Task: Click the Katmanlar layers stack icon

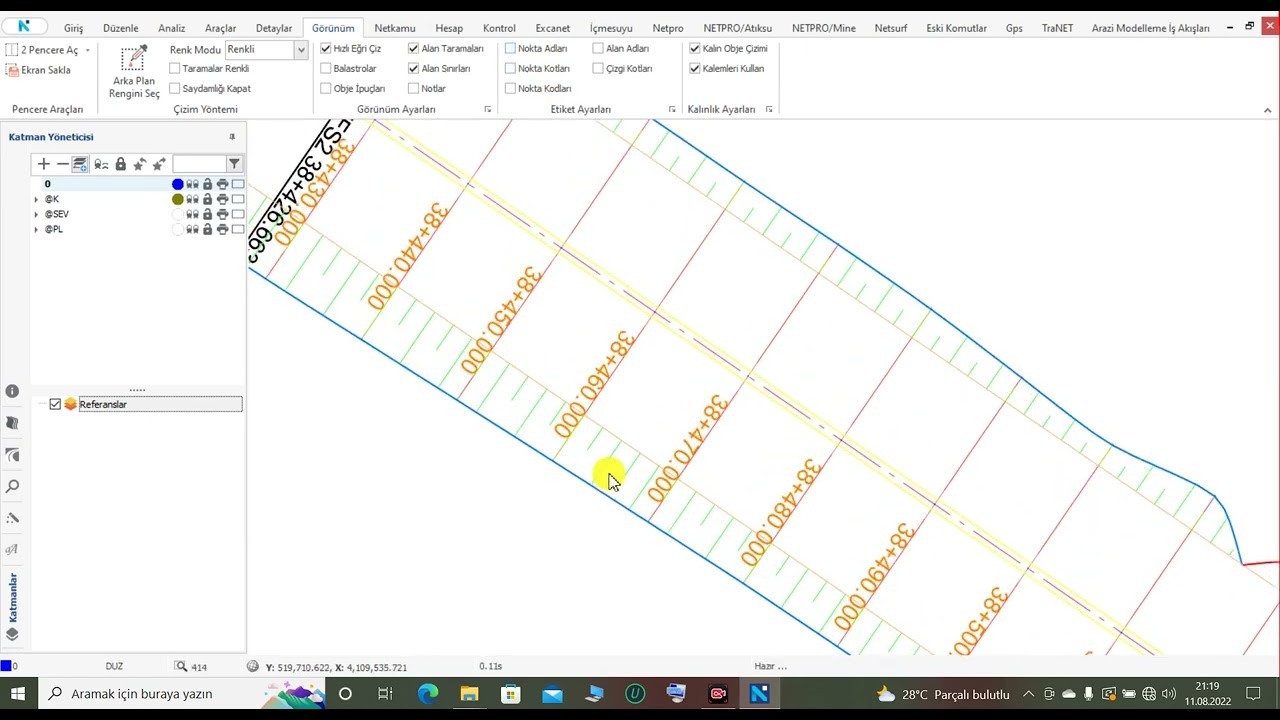Action: (12, 634)
